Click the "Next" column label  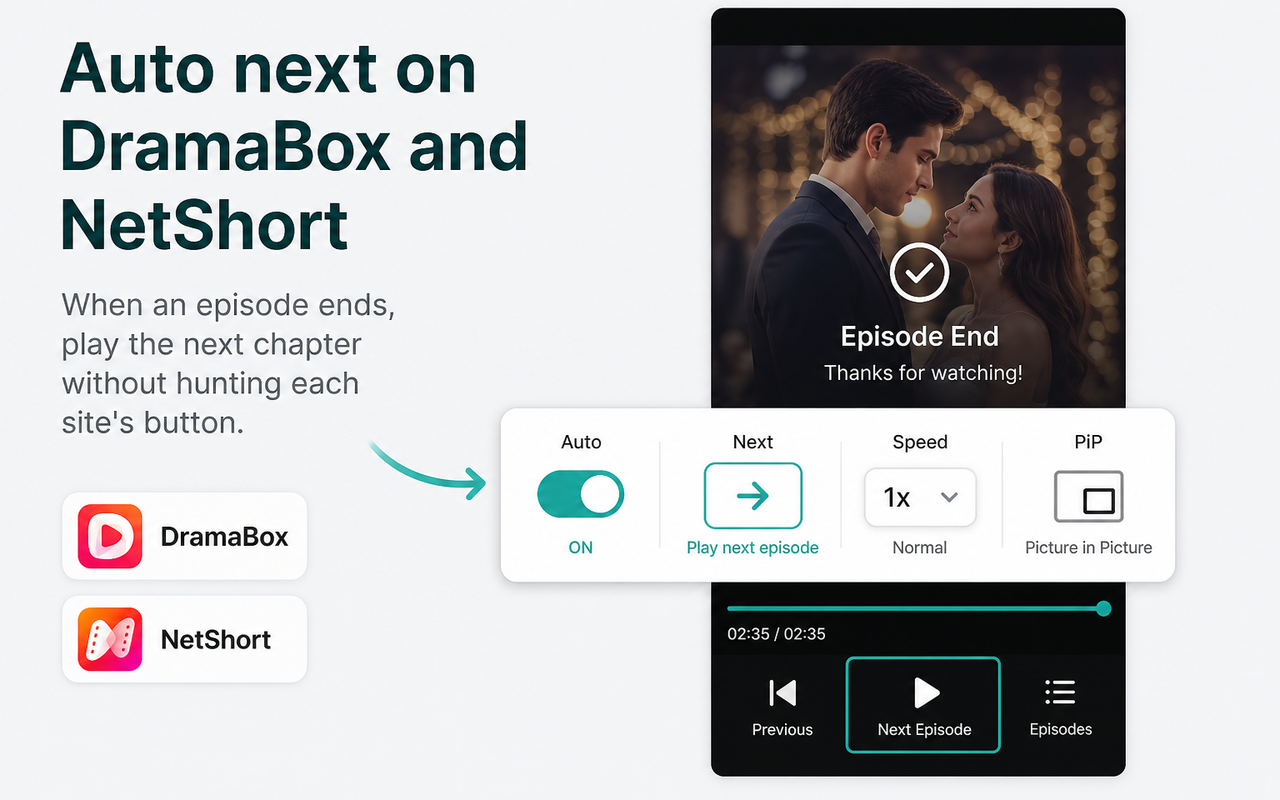click(x=753, y=442)
